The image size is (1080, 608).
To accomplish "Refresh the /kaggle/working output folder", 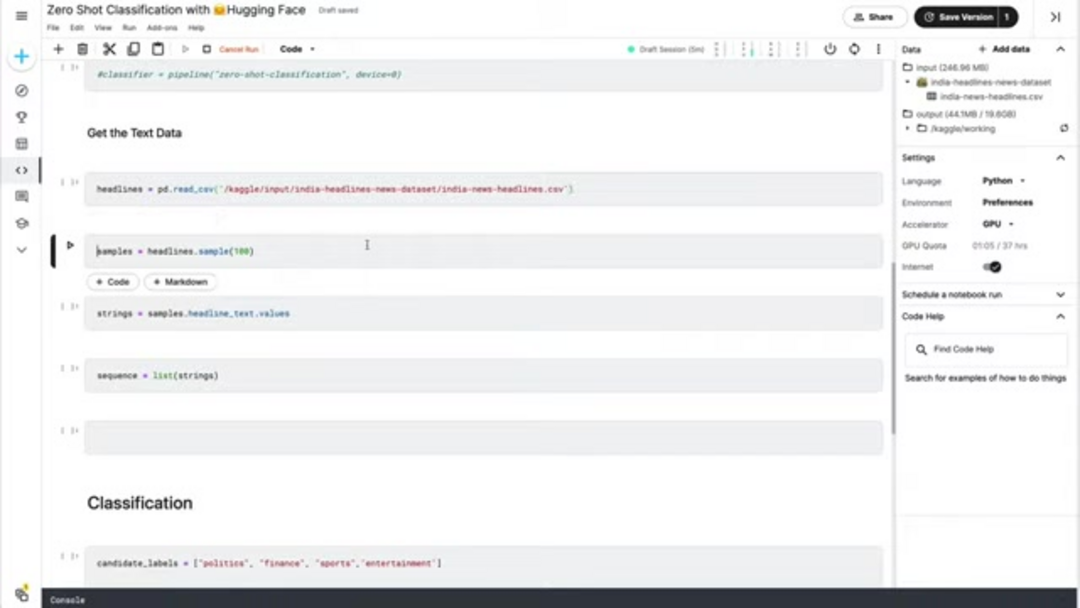I will tap(1064, 128).
